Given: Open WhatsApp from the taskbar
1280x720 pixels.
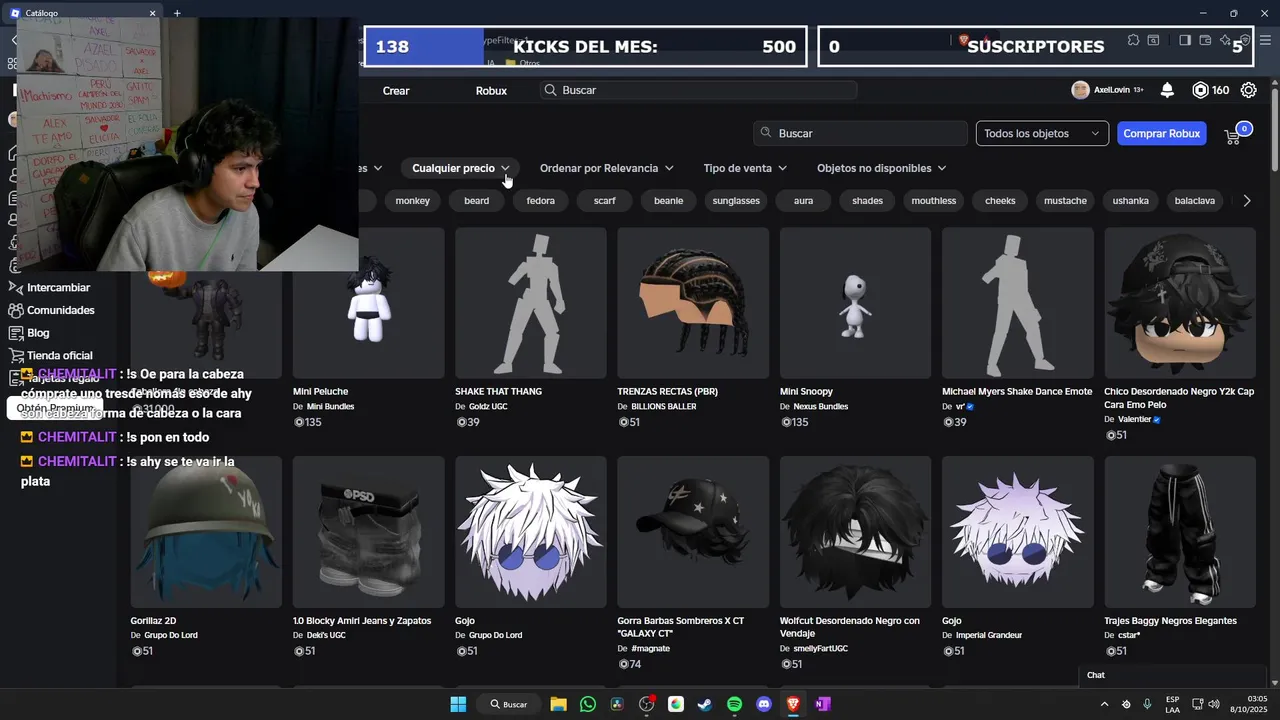Looking at the screenshot, I should pyautogui.click(x=588, y=704).
